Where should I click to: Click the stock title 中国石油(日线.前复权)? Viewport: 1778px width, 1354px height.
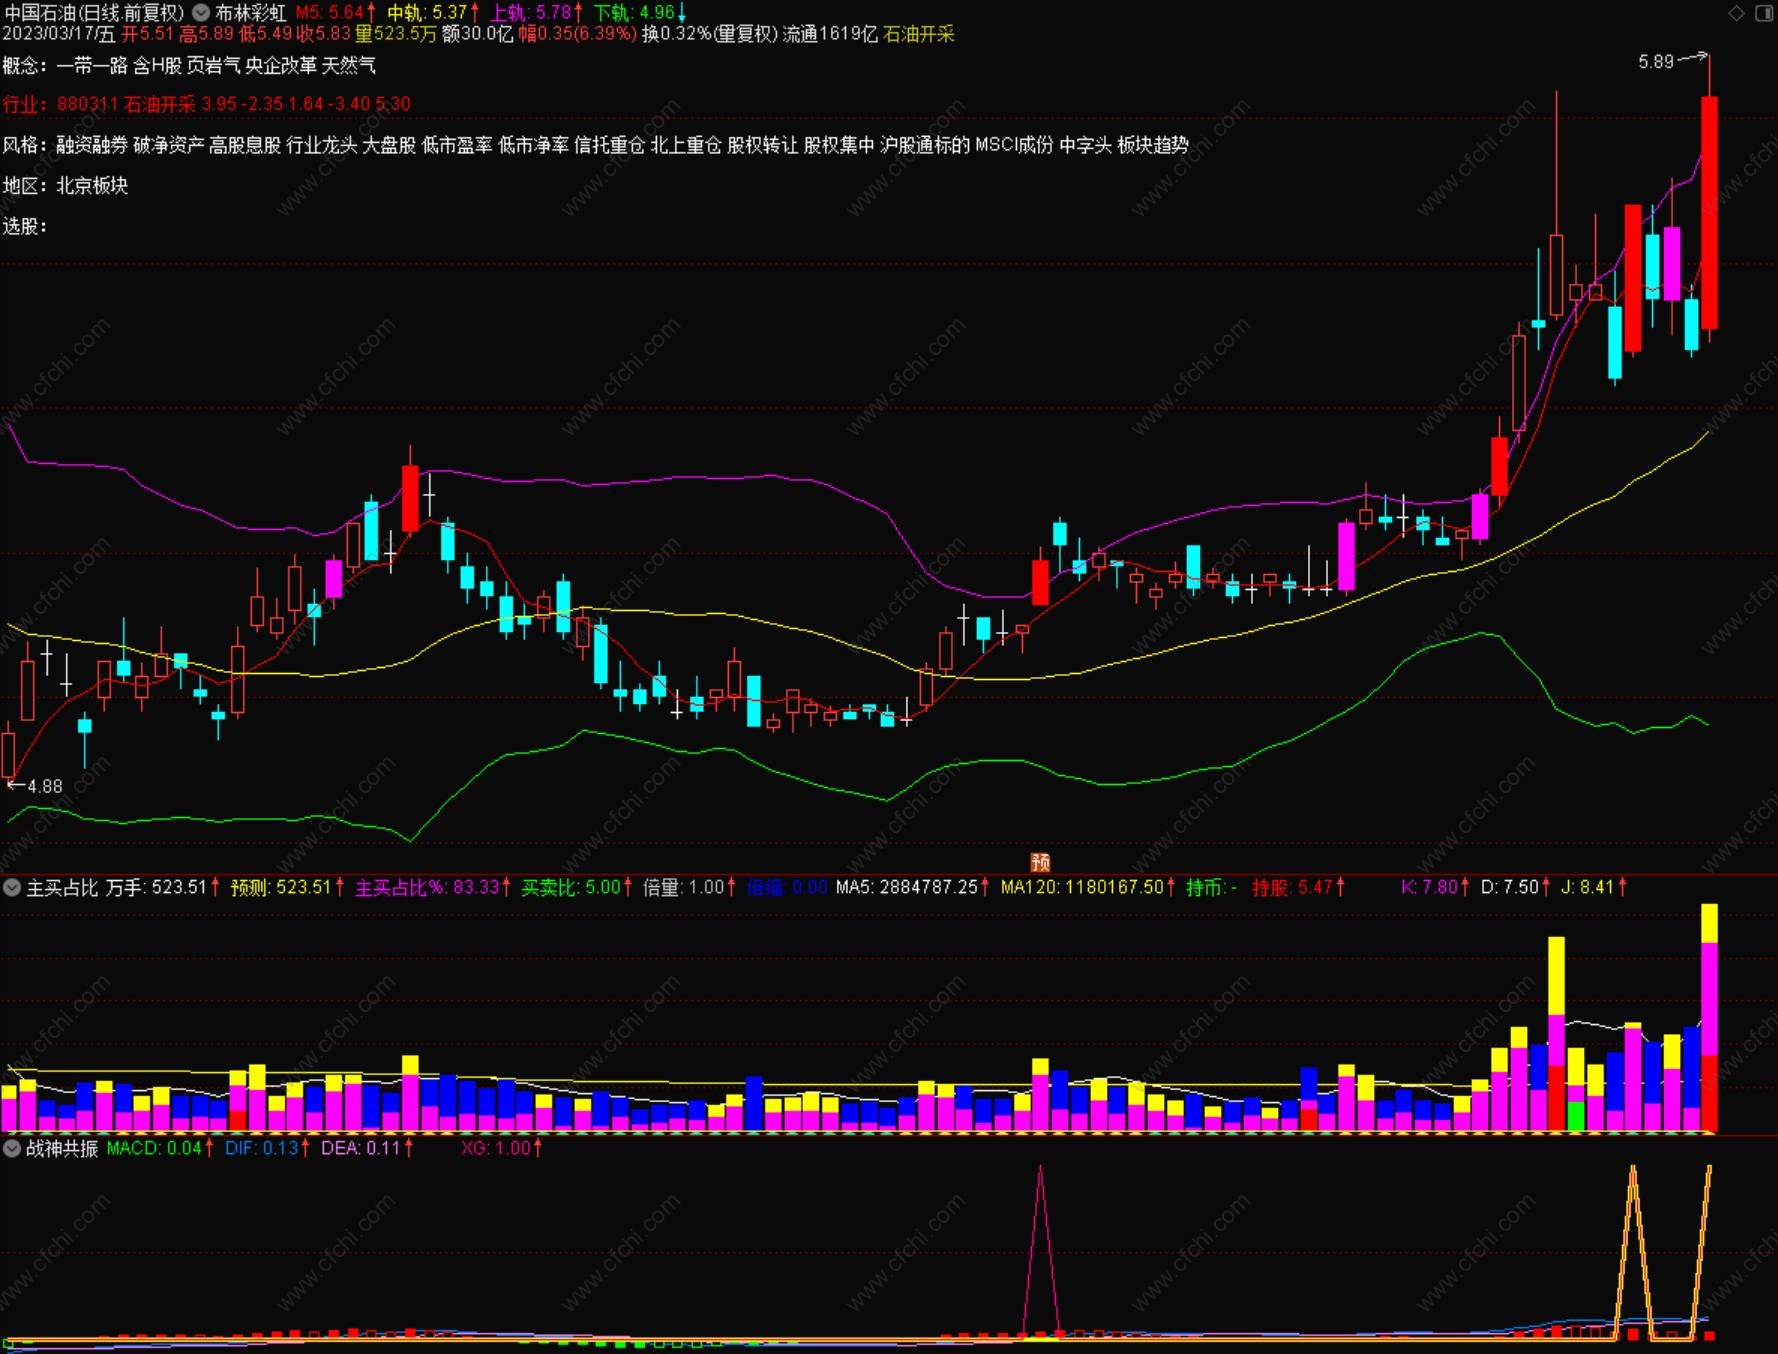point(94,13)
